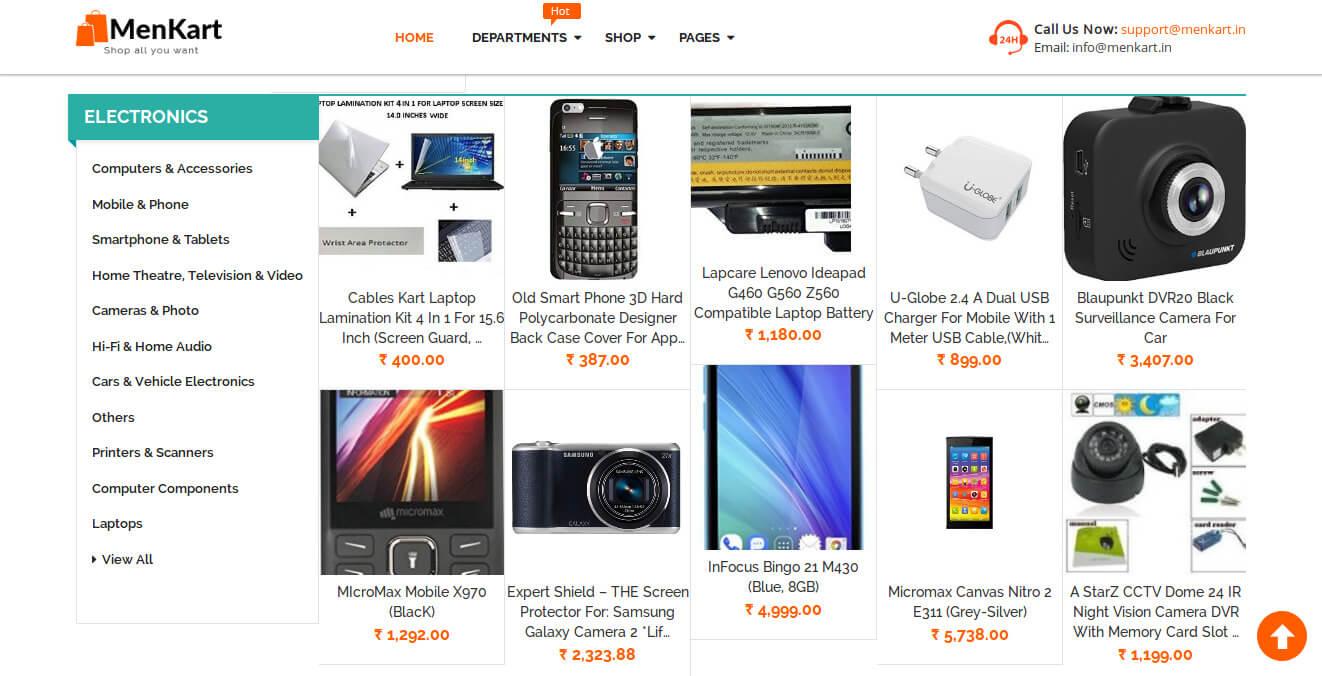
Task: Select the Printers & Scanners category
Action: pyautogui.click(x=153, y=452)
